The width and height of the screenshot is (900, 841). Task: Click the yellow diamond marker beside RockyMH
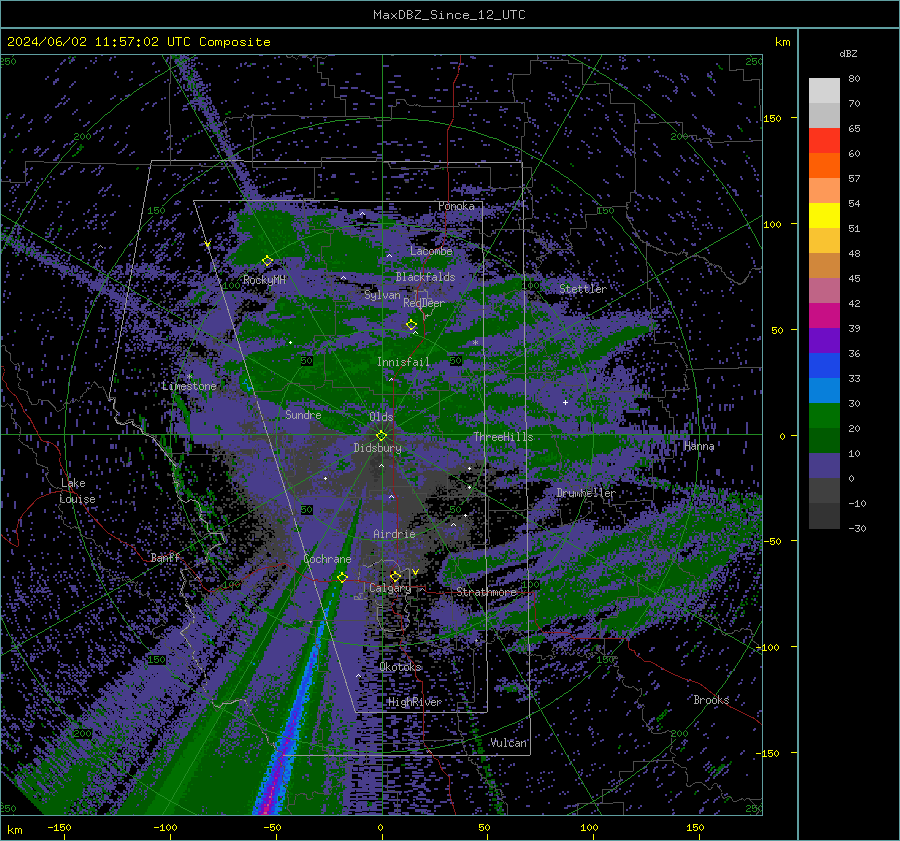(267, 261)
